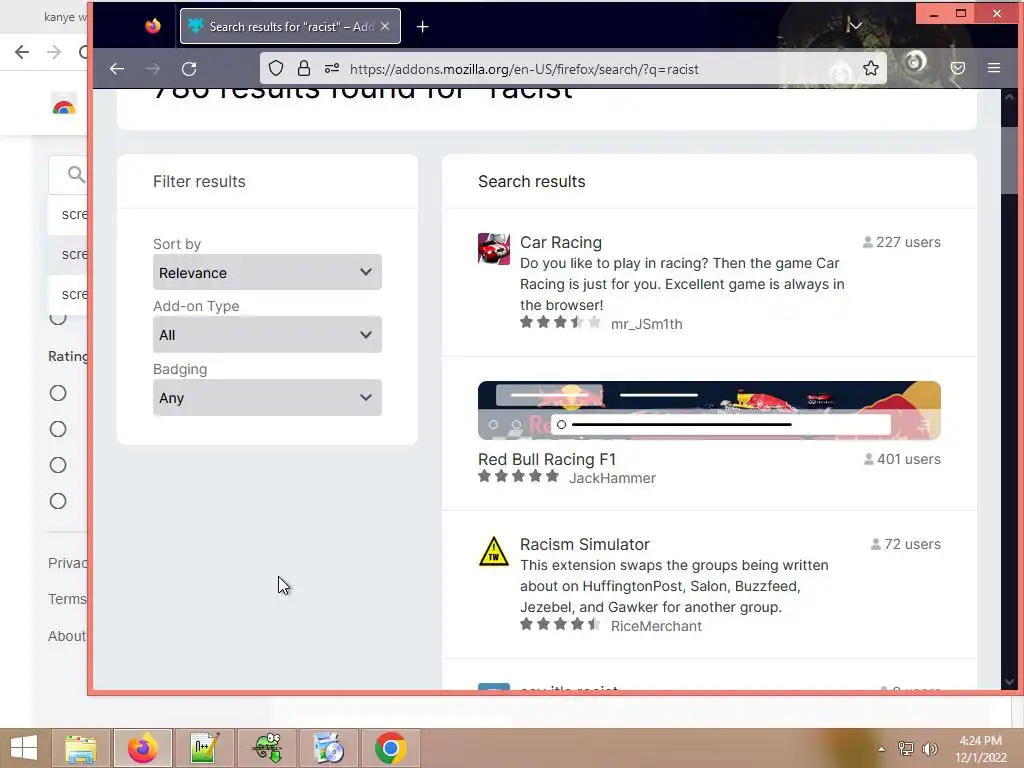Click the 72 users count
The image size is (1024, 768).
pyautogui.click(x=906, y=544)
